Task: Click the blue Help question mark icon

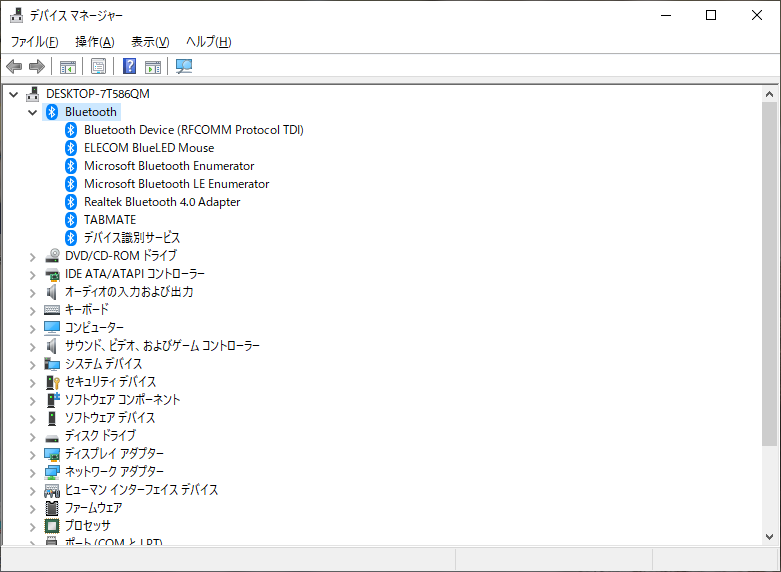Action: click(x=130, y=66)
